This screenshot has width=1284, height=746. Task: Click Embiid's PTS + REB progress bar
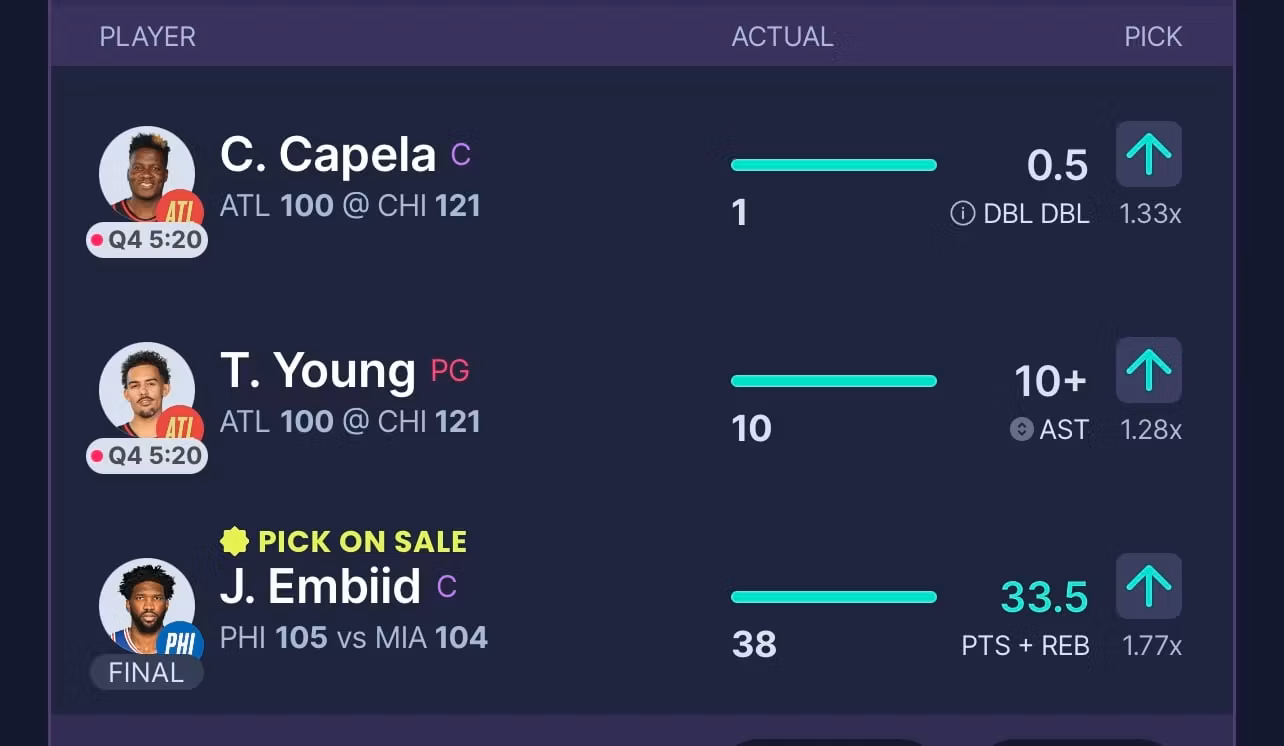pos(833,597)
